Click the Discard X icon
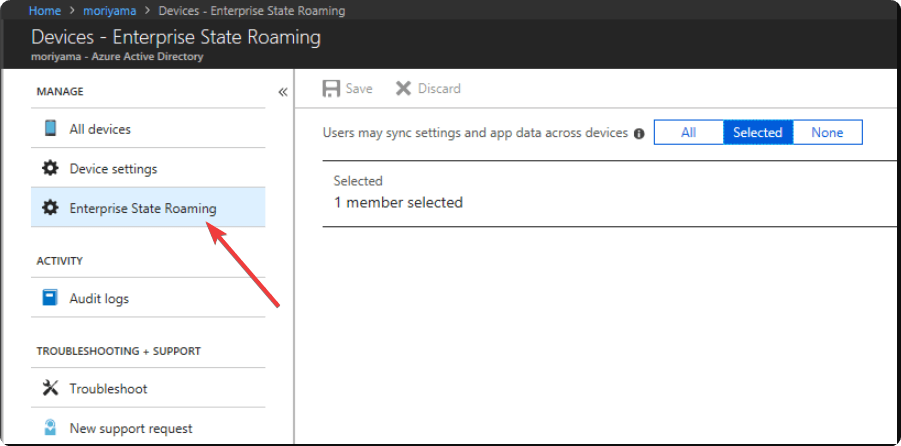Image resolution: width=901 pixels, height=446 pixels. (x=403, y=89)
